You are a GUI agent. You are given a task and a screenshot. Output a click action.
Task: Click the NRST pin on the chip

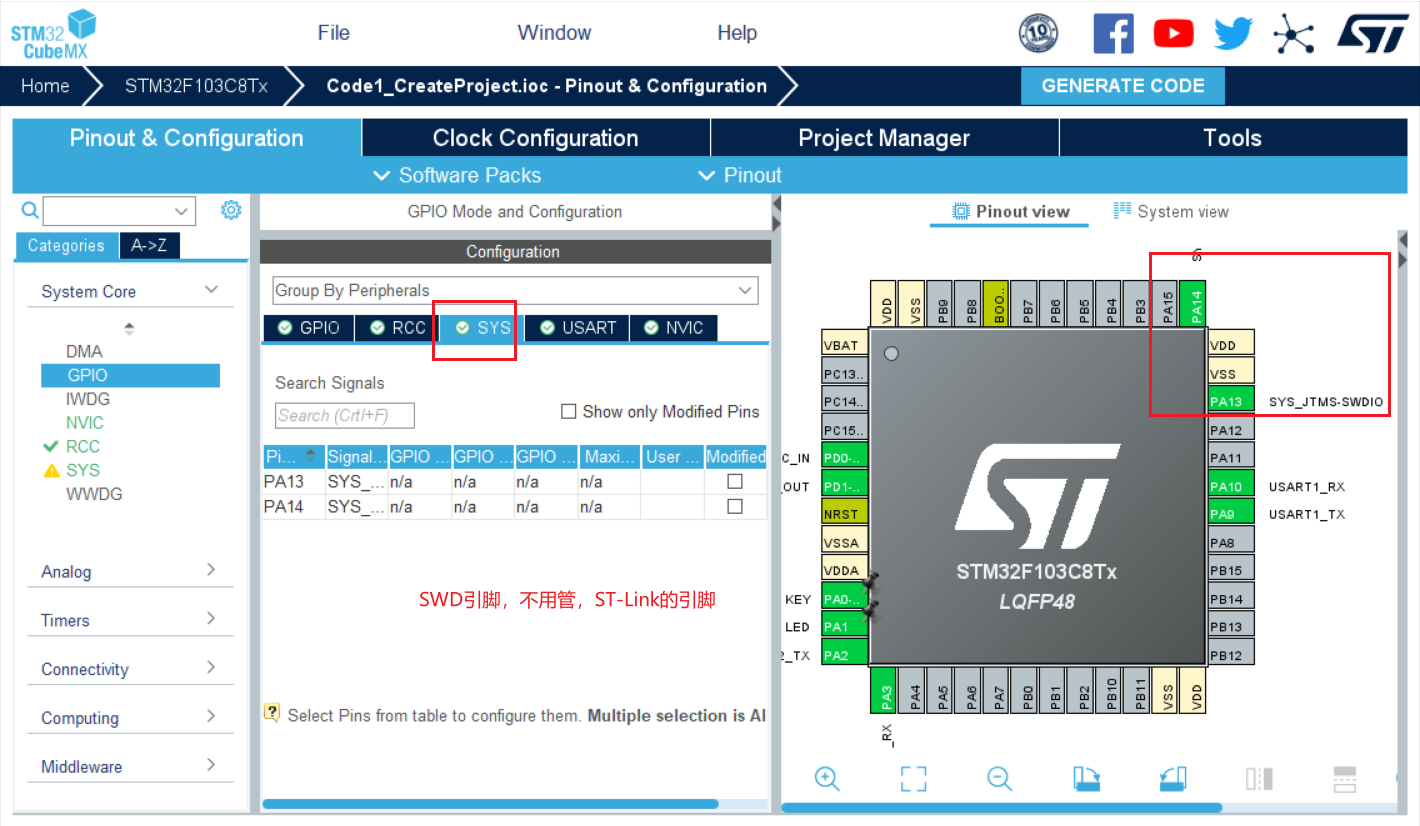click(845, 514)
